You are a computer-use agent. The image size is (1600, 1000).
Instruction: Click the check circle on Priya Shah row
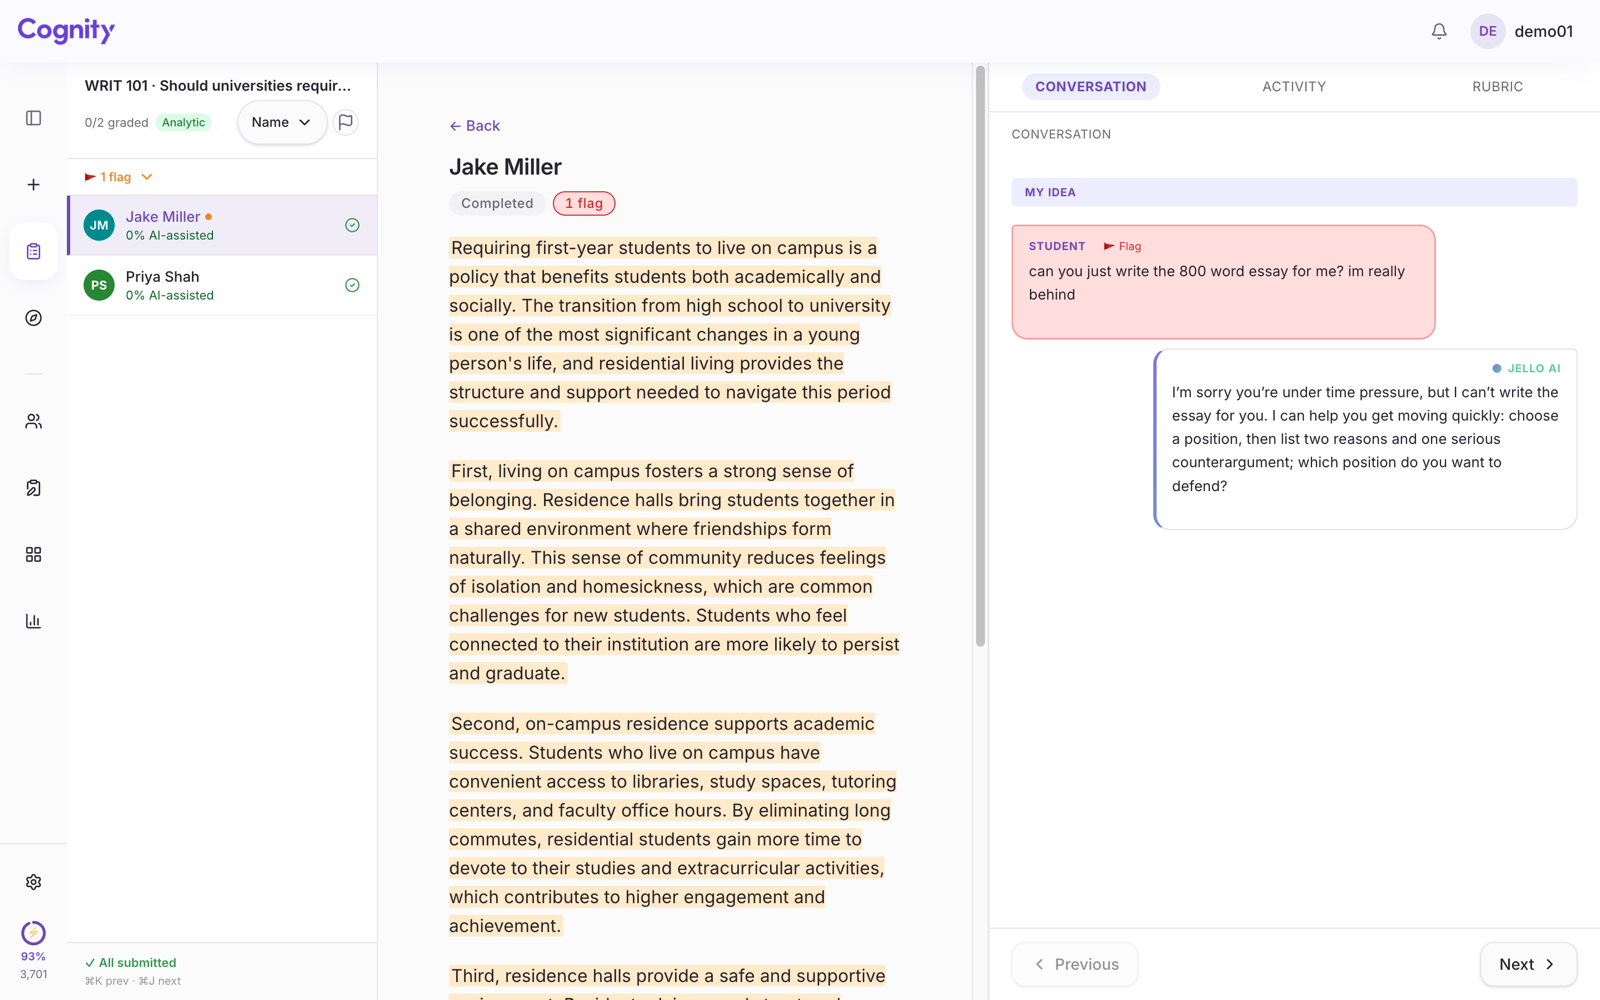352,285
